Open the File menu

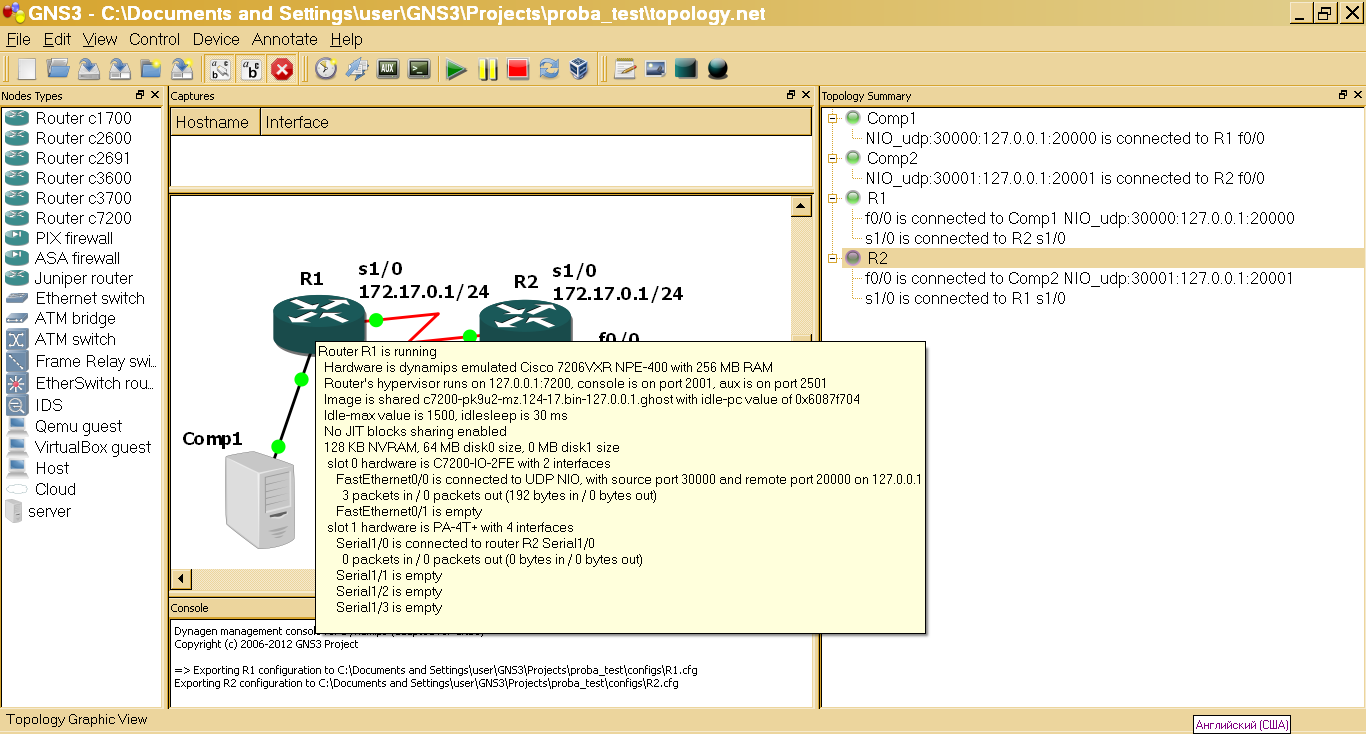tap(18, 39)
